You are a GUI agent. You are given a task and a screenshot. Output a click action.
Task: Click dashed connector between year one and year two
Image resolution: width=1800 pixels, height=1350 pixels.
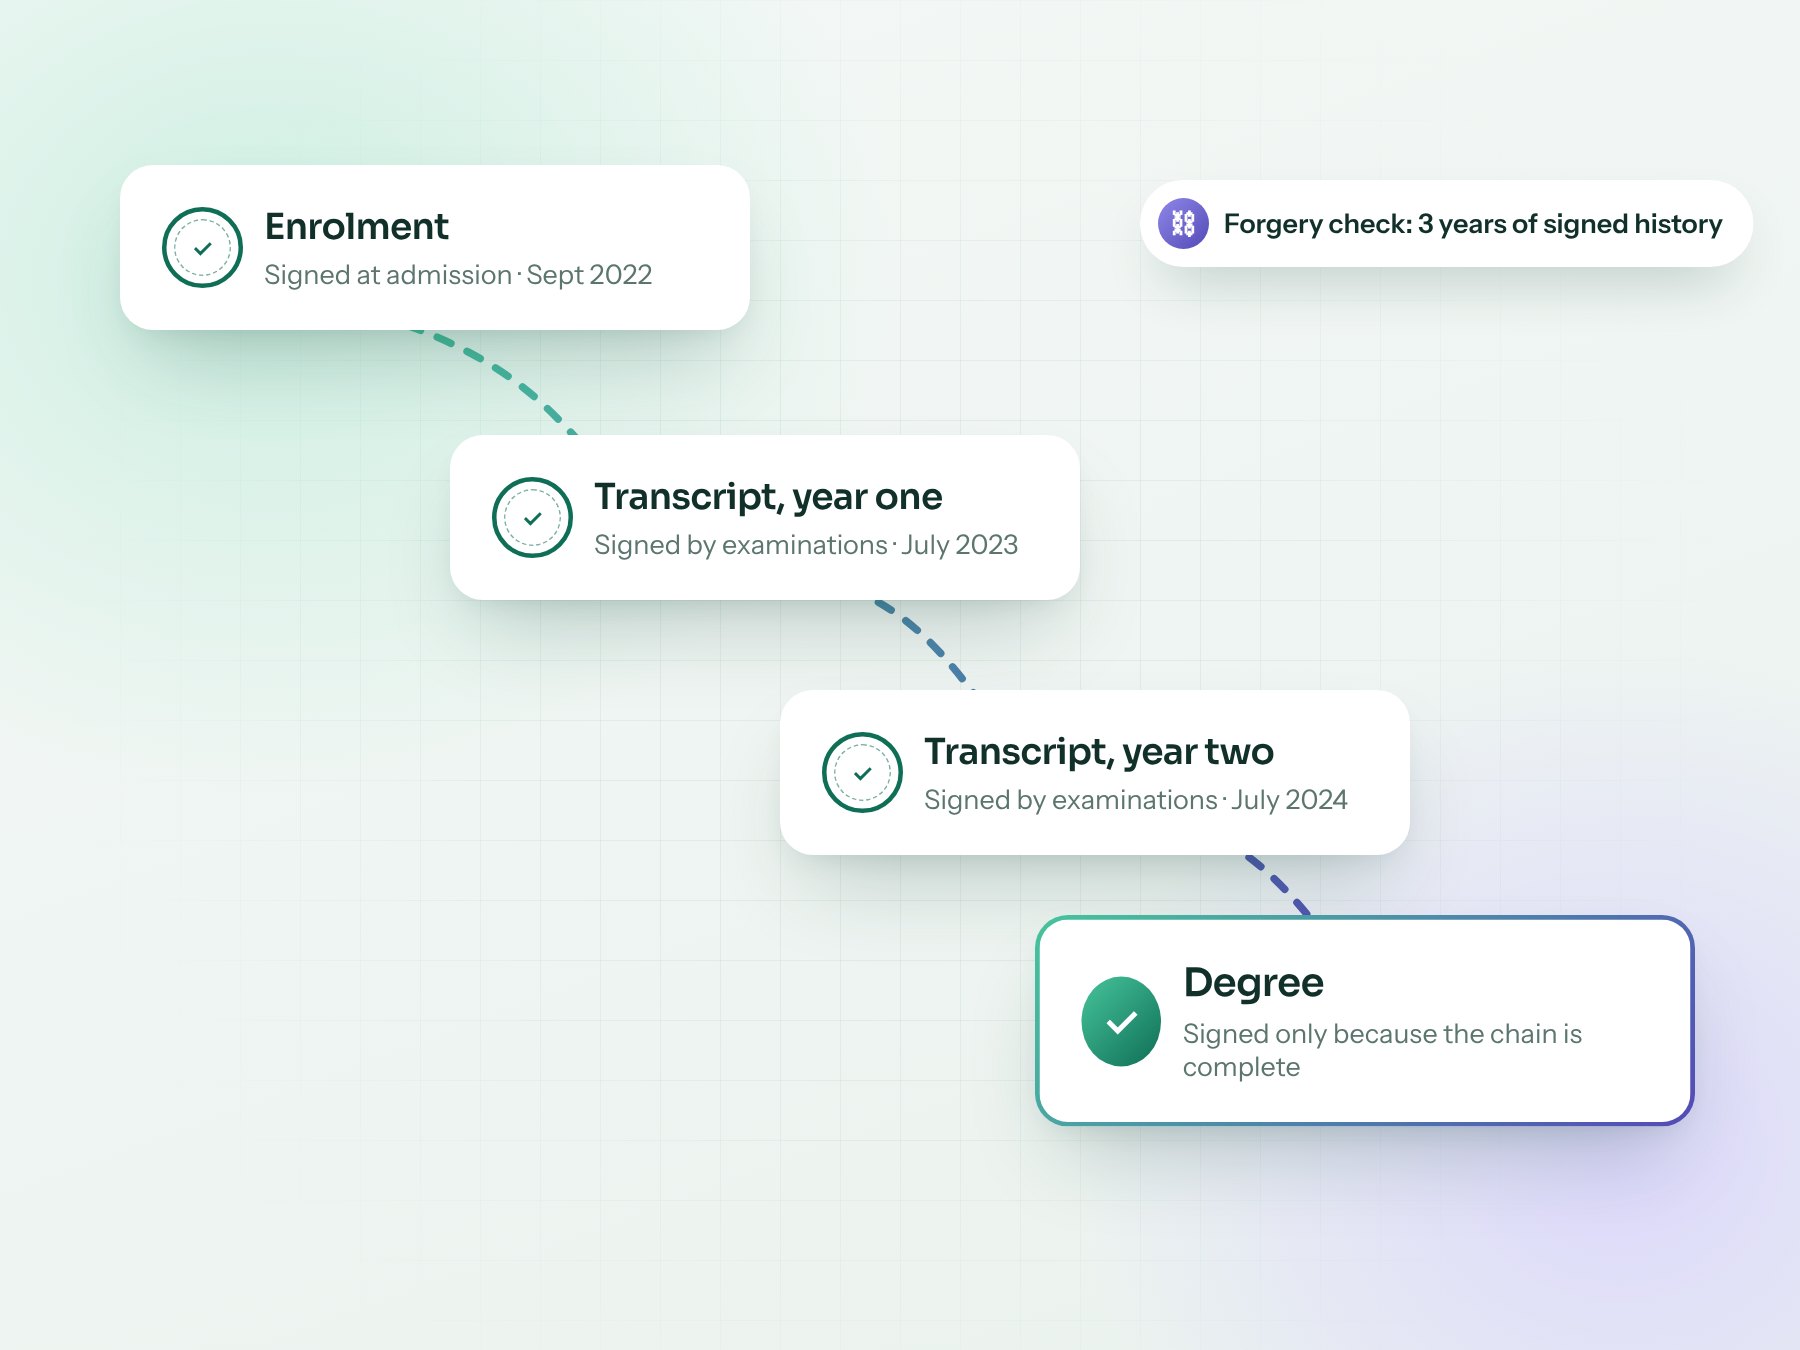926,644
